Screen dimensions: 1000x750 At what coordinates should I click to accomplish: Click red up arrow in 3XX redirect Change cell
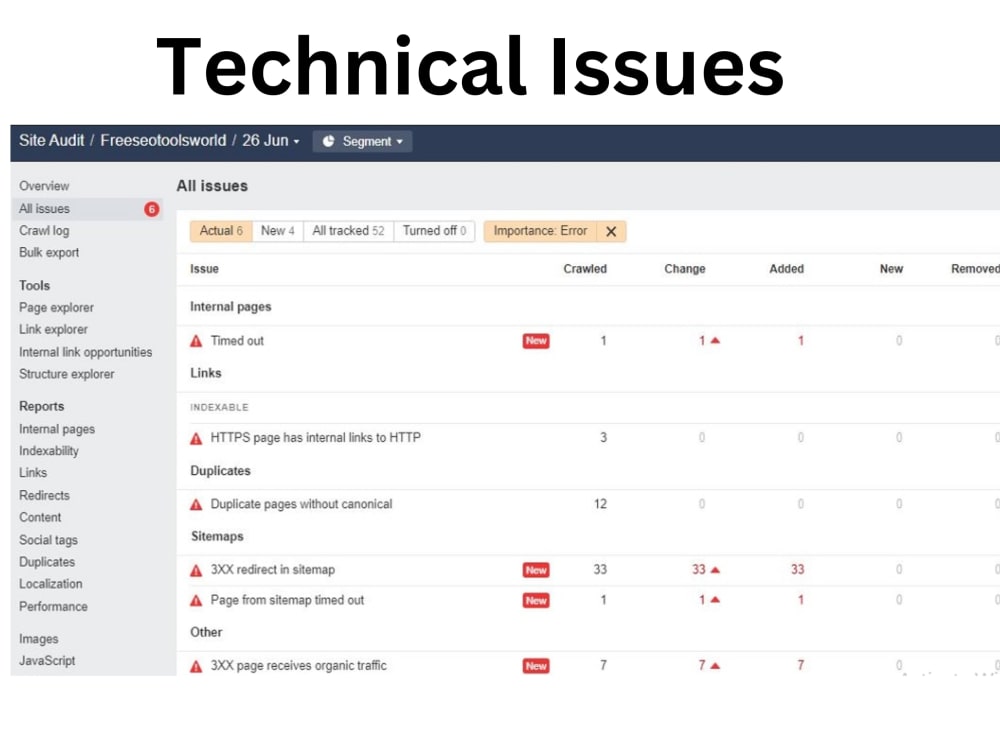[x=716, y=570]
